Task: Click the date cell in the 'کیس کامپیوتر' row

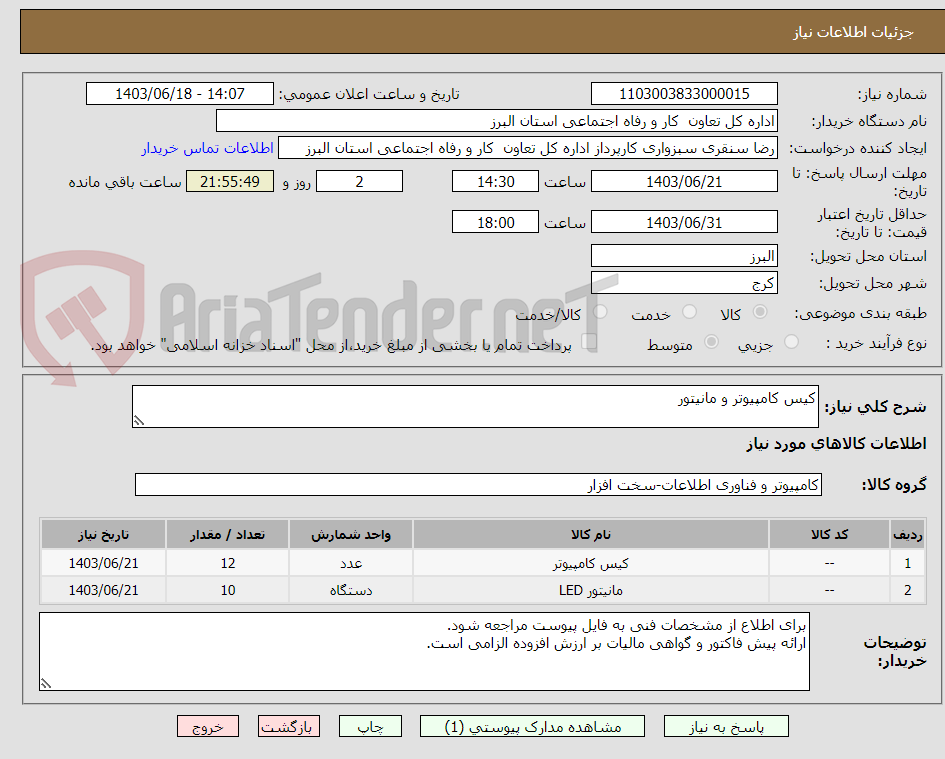Action: click(103, 563)
